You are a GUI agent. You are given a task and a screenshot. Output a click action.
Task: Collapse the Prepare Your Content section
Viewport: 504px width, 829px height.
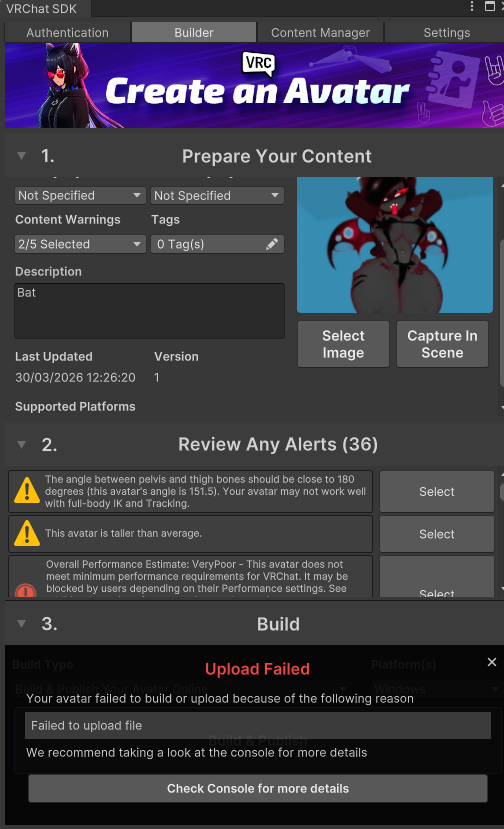click(22, 156)
